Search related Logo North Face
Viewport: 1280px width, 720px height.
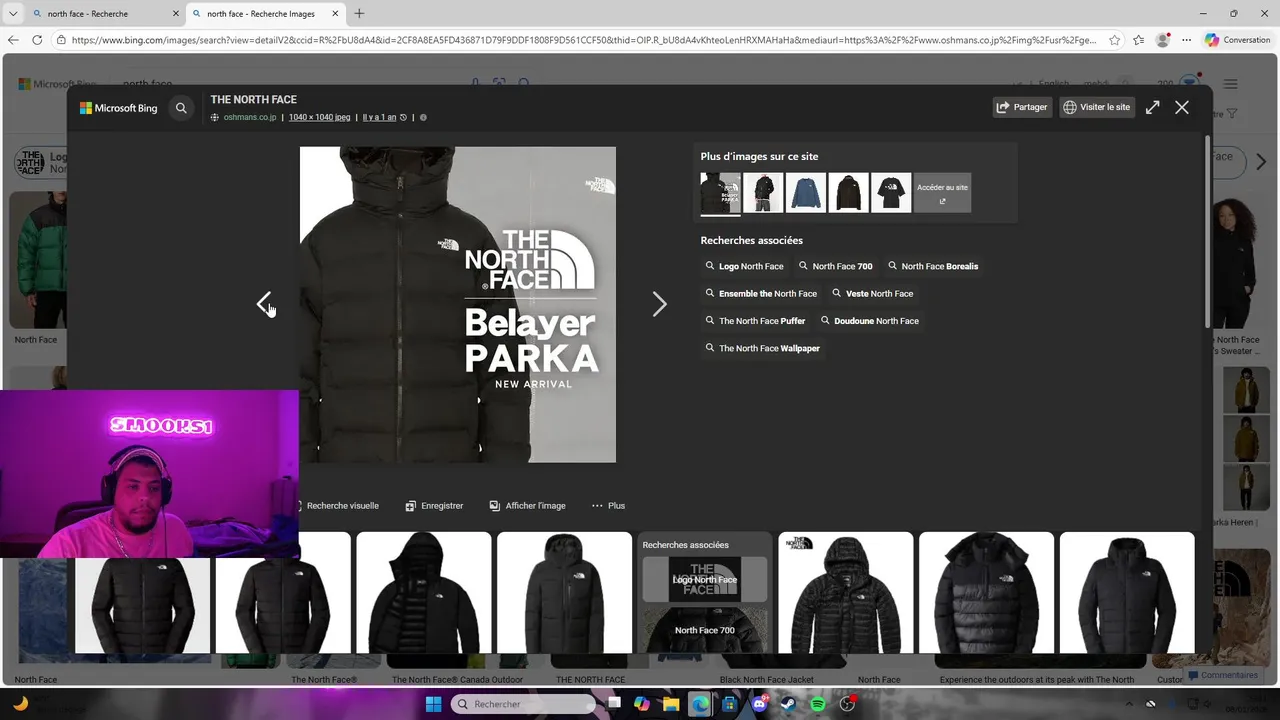pos(745,266)
